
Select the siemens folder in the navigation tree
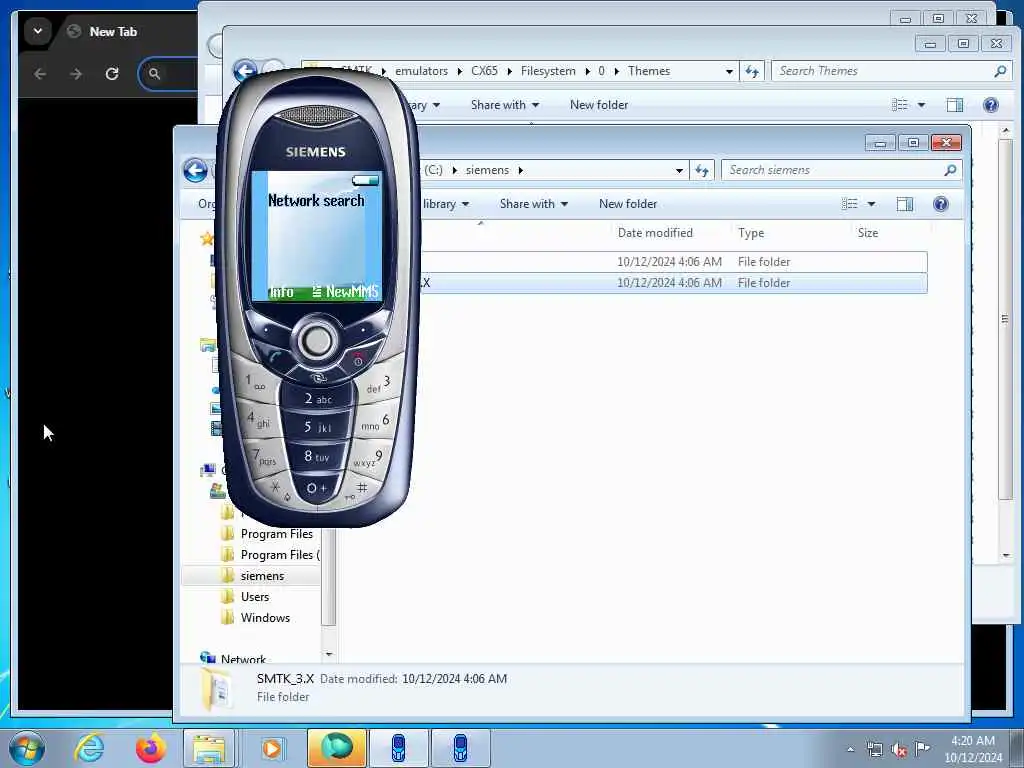point(261,576)
